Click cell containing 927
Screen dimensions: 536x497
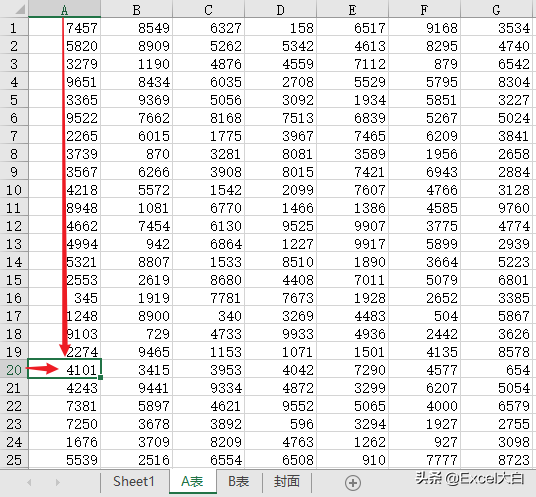(425, 442)
